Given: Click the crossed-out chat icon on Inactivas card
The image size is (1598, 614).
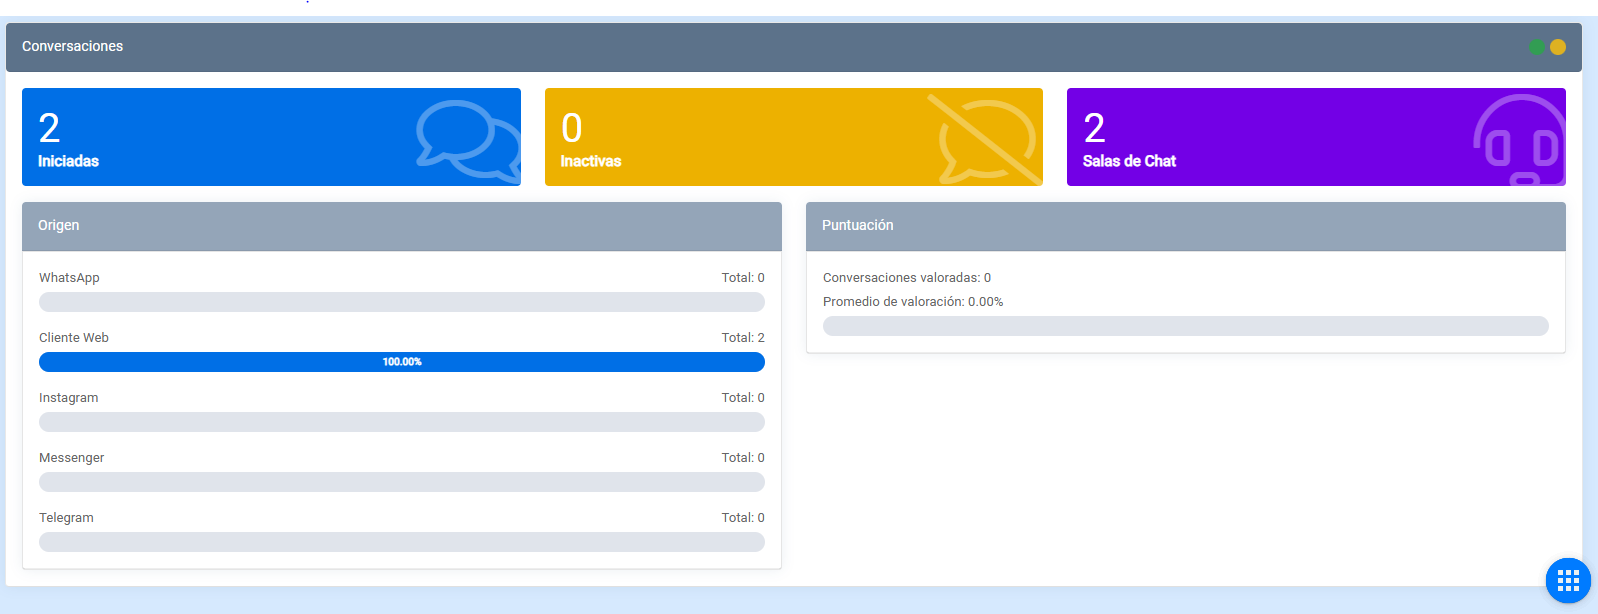Looking at the screenshot, I should click(986, 140).
